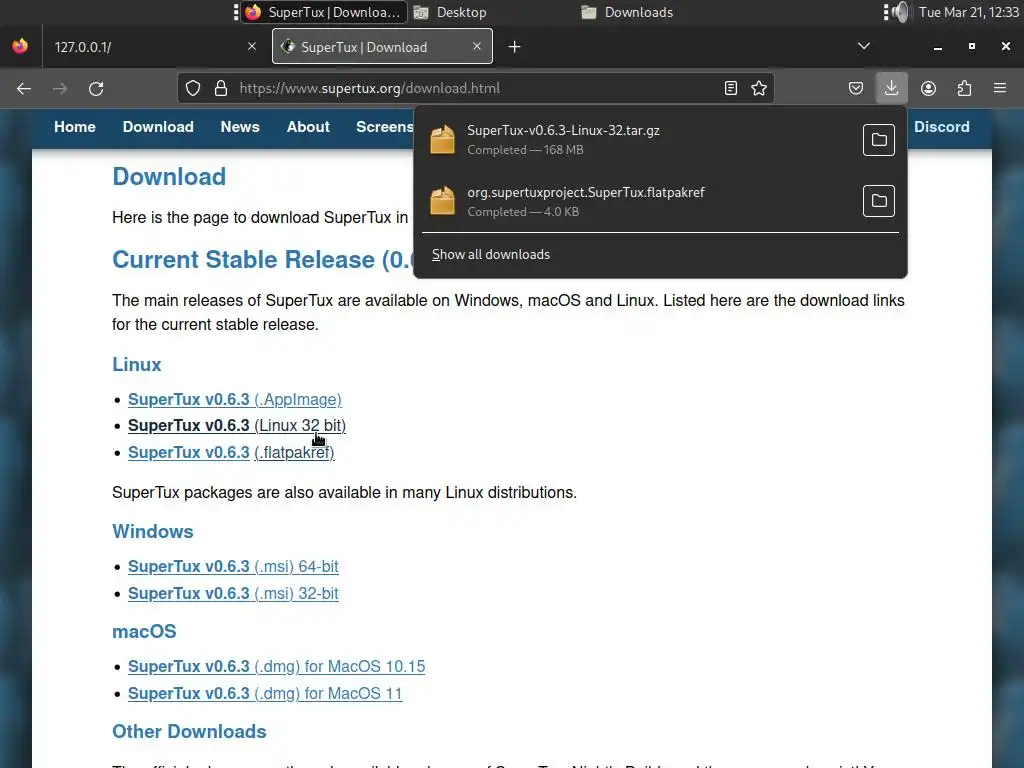Click the Other Downloads heading

pyautogui.click(x=189, y=731)
